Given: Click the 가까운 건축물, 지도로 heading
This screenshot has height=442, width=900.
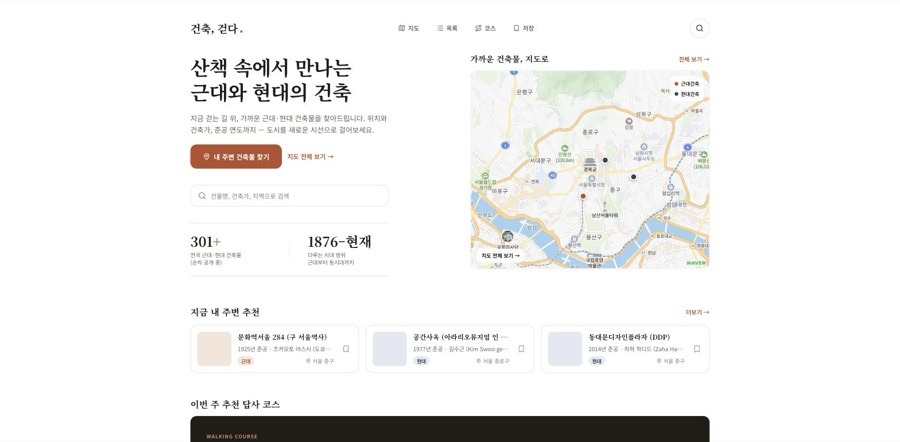Looking at the screenshot, I should click(510, 59).
